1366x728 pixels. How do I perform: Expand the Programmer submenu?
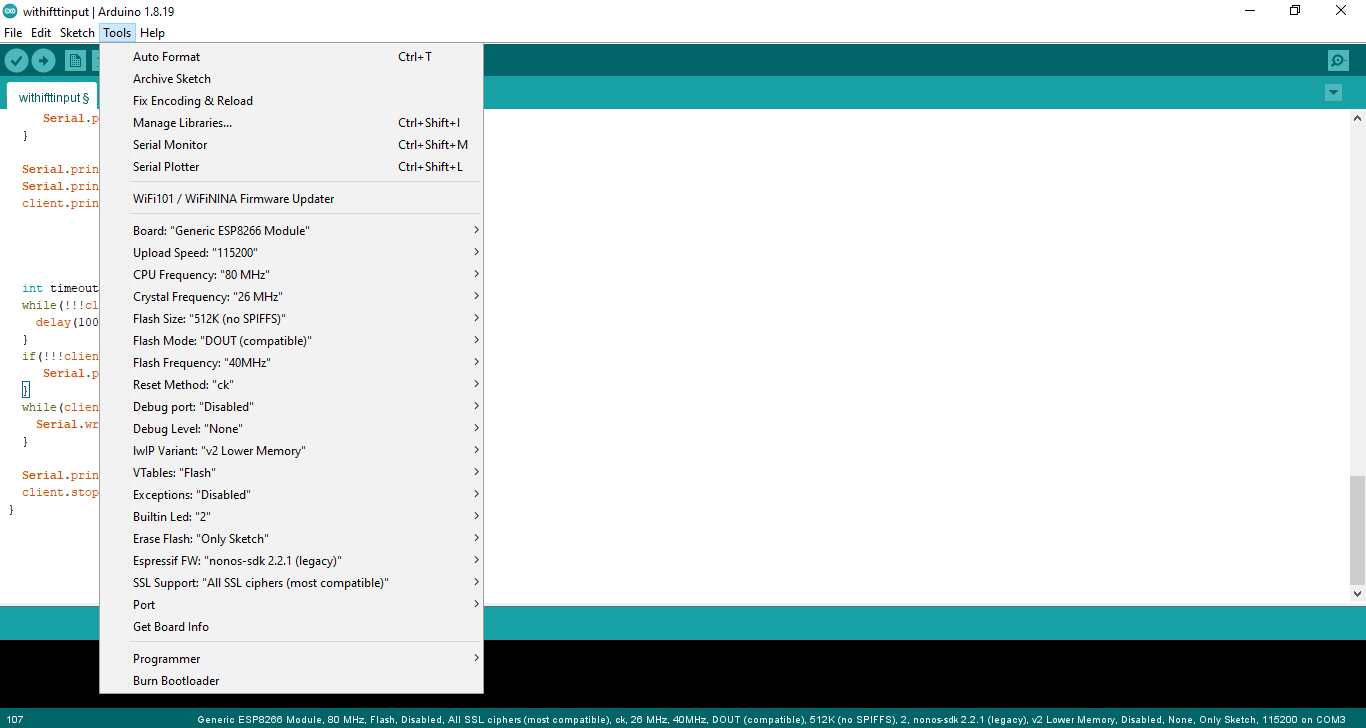166,658
